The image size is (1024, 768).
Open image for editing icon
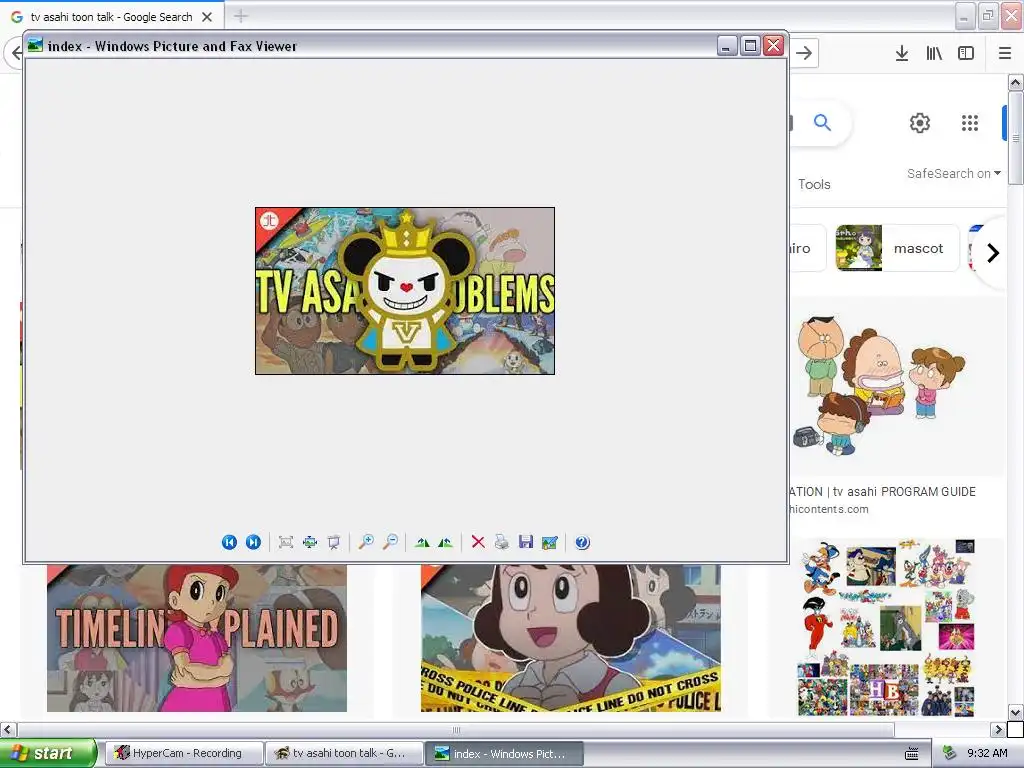(x=550, y=542)
